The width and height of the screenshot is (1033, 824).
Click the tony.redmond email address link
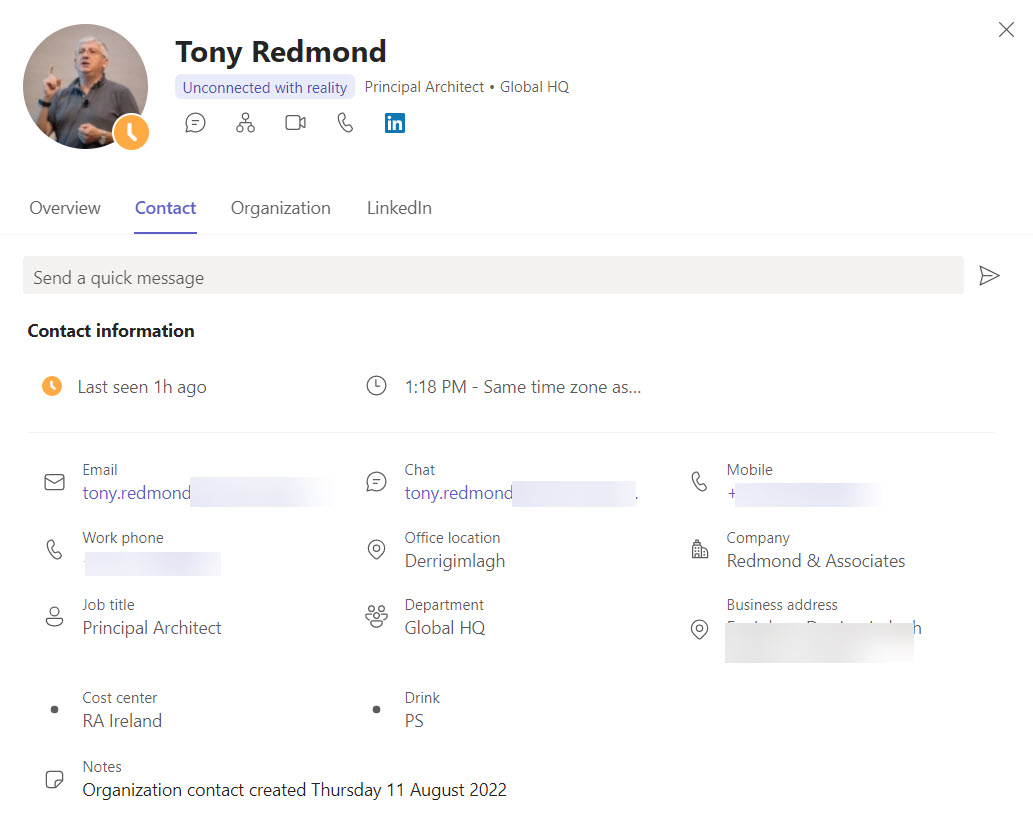[x=136, y=493]
